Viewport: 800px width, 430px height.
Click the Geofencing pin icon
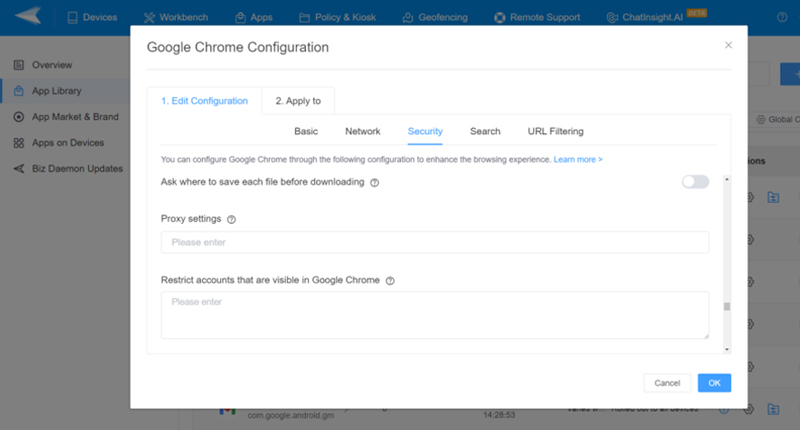[408, 18]
